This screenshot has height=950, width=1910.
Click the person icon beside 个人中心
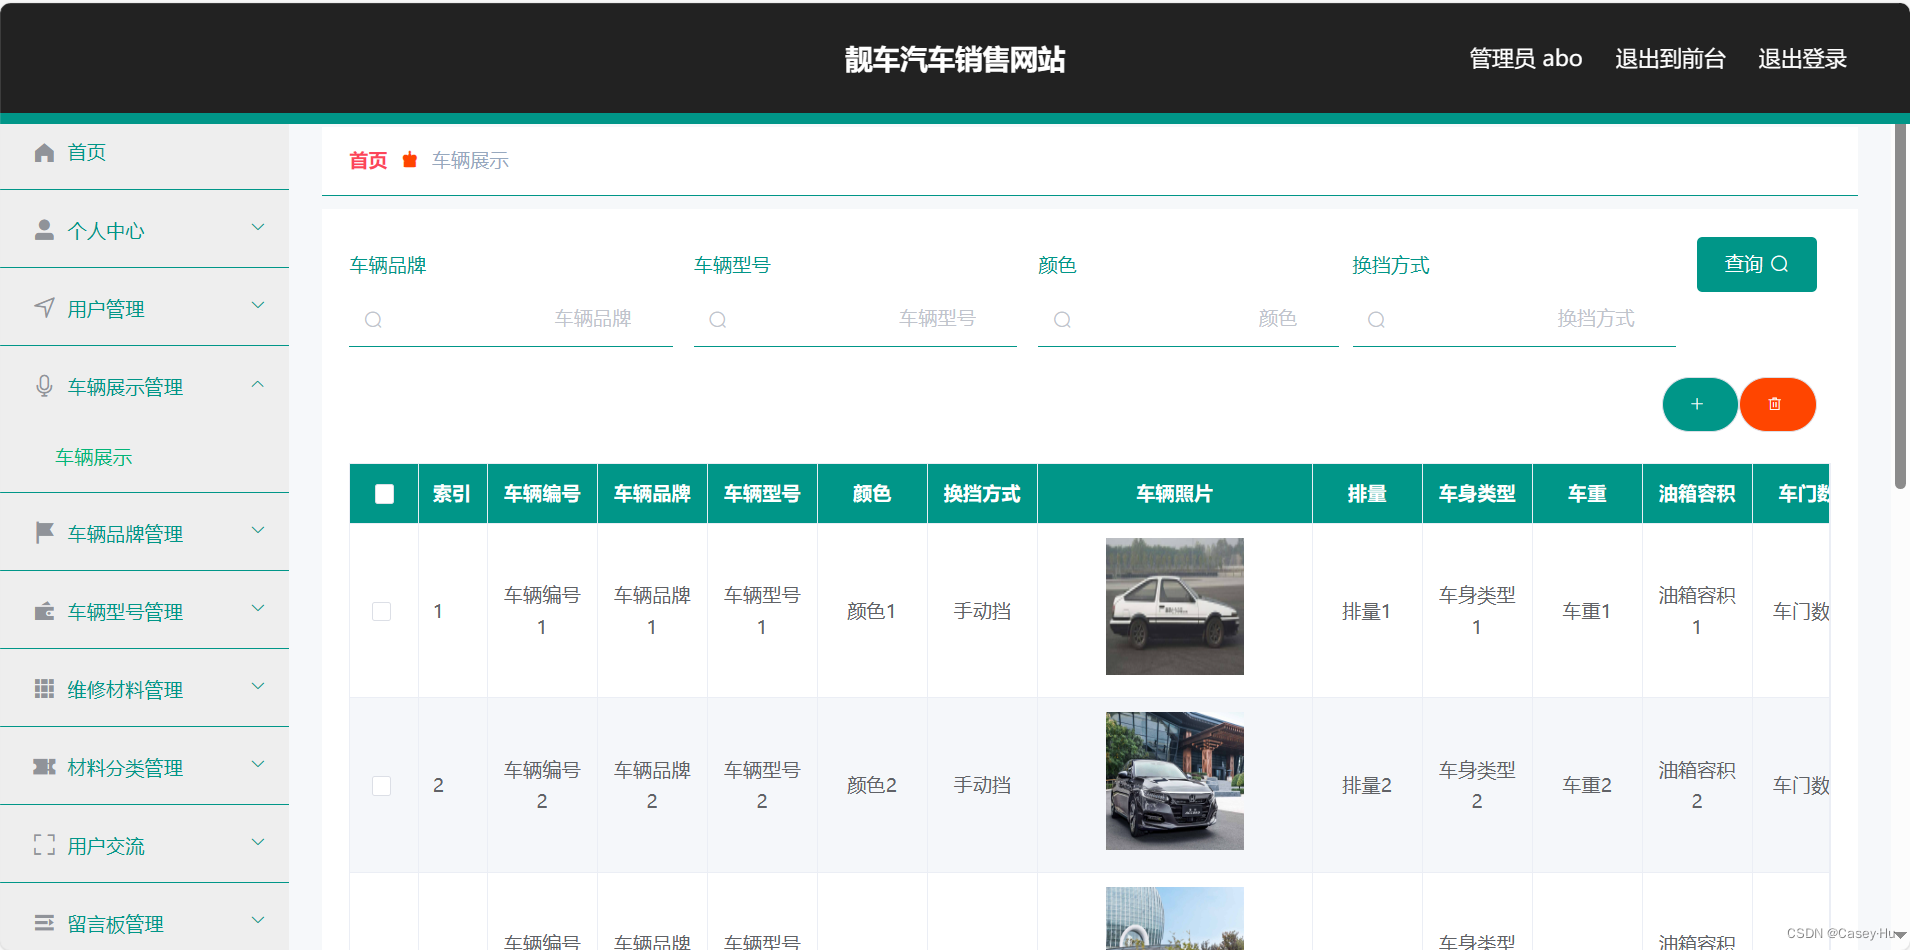coord(44,230)
